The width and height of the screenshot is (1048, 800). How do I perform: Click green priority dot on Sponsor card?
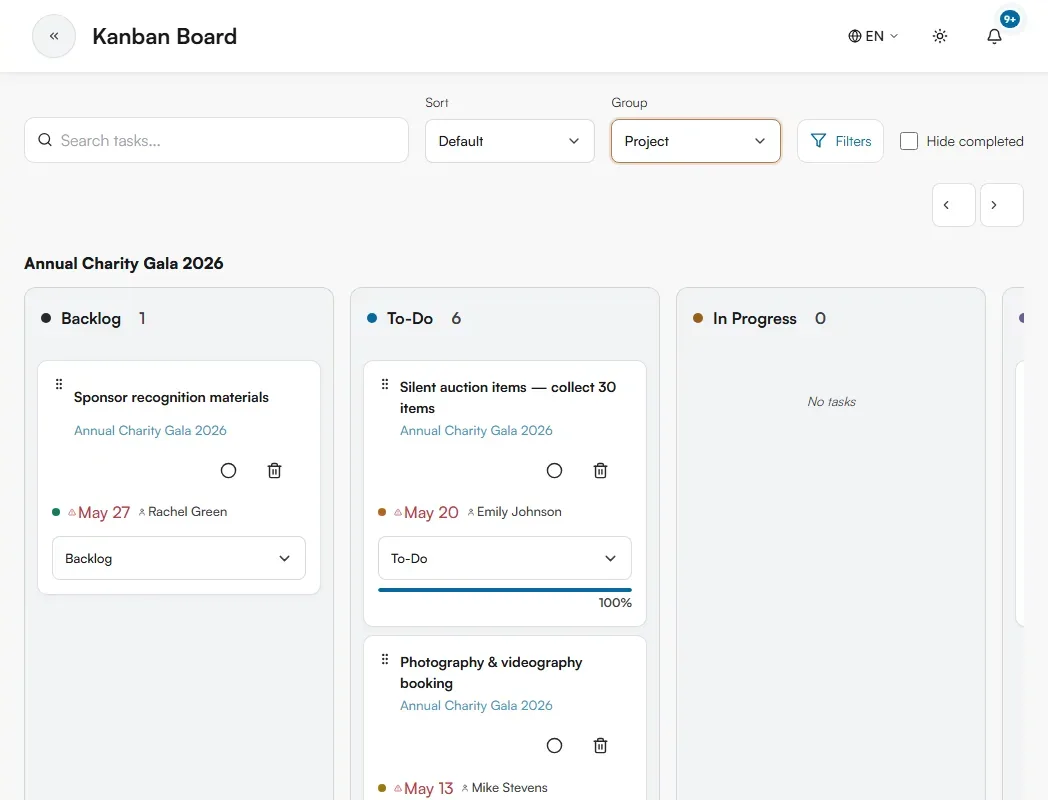tap(56, 513)
